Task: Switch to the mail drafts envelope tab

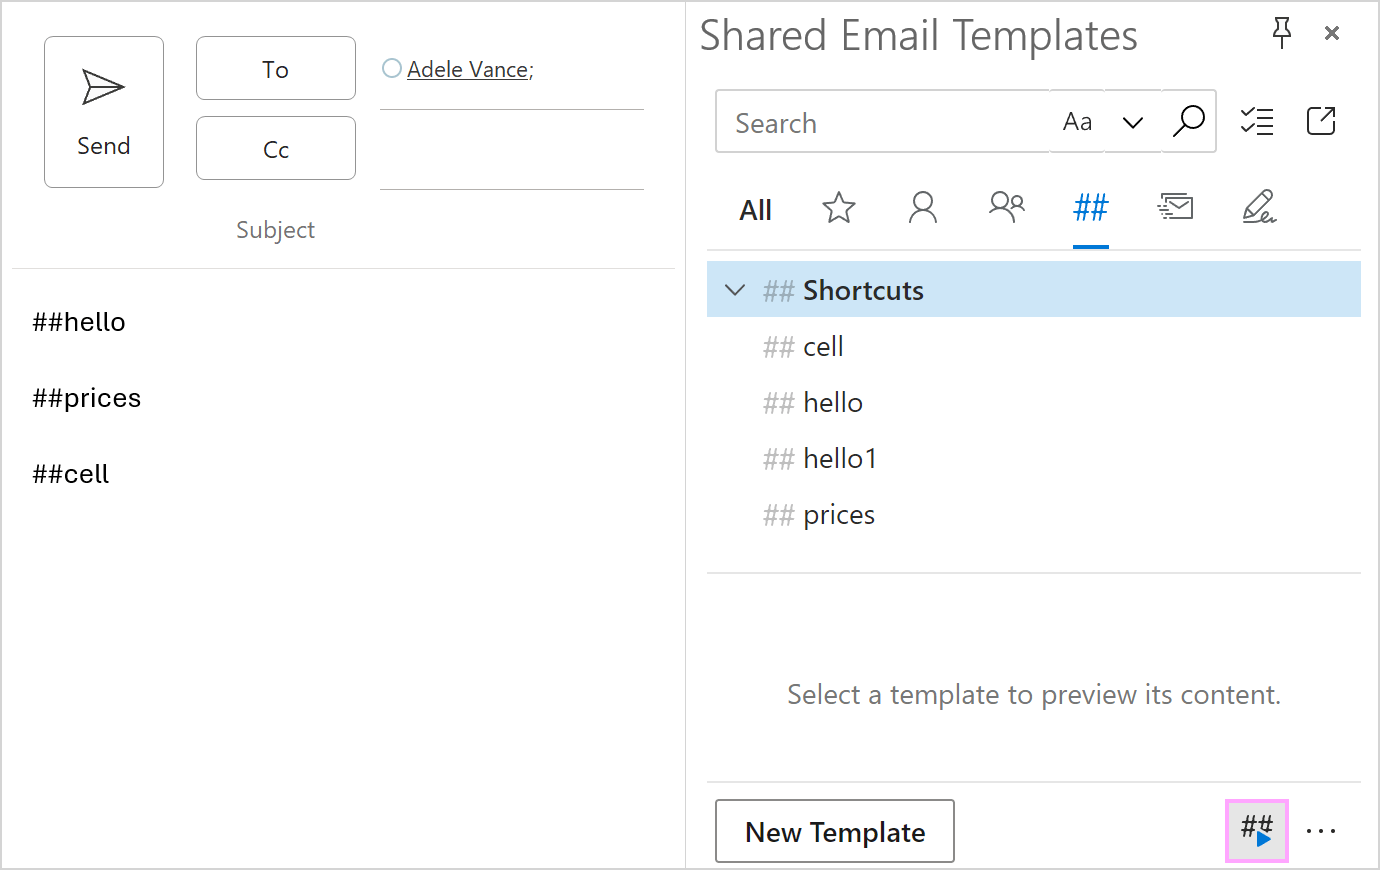Action: (x=1175, y=207)
